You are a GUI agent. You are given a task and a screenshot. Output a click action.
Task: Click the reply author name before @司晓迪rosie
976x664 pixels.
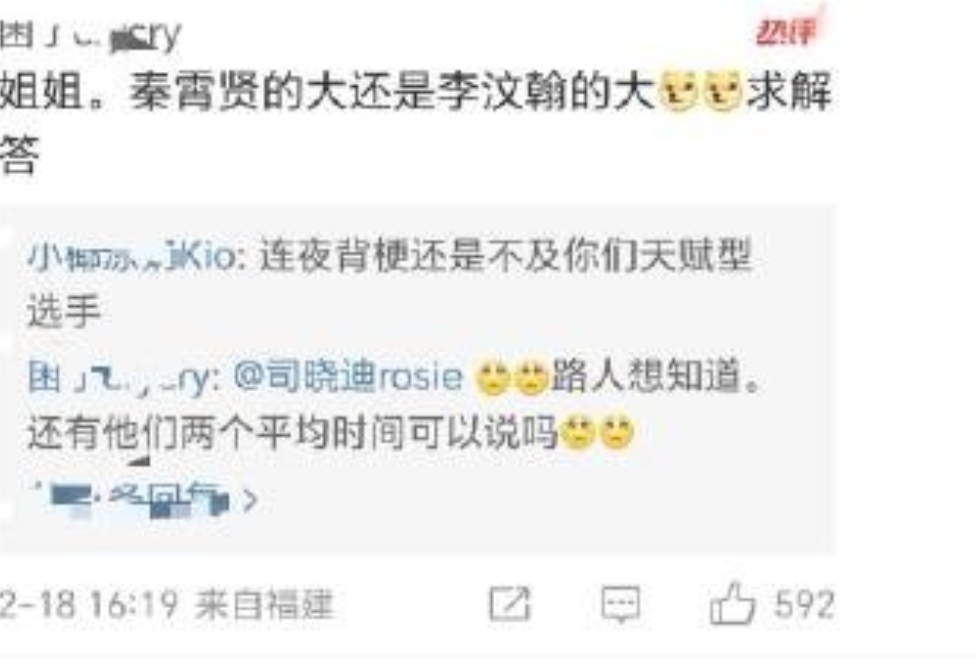(121, 378)
